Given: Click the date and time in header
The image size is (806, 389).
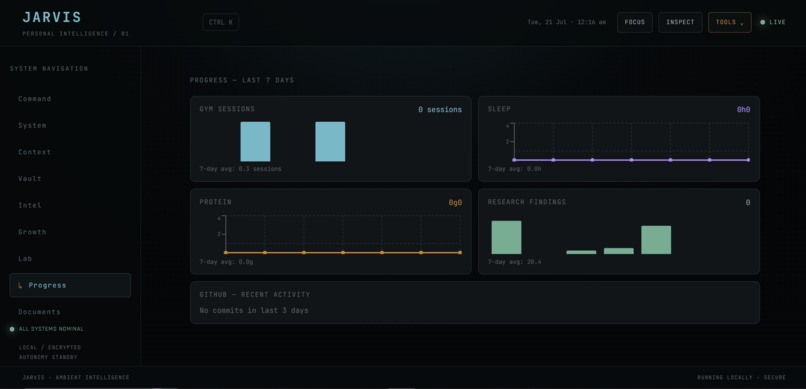Looking at the screenshot, I should (566, 22).
